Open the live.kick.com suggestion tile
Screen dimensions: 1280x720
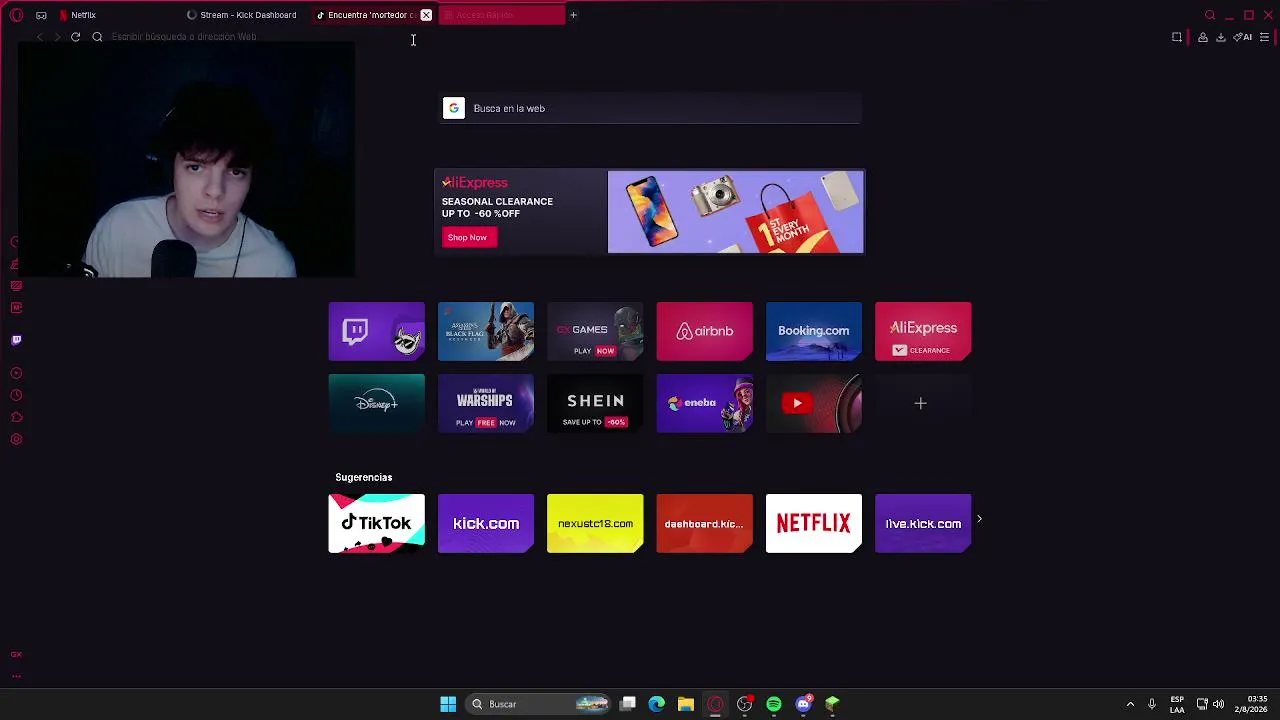click(923, 523)
